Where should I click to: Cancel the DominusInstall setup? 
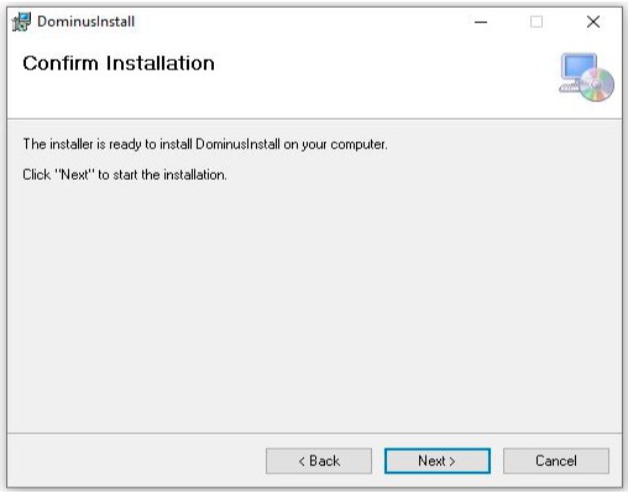pyautogui.click(x=556, y=461)
